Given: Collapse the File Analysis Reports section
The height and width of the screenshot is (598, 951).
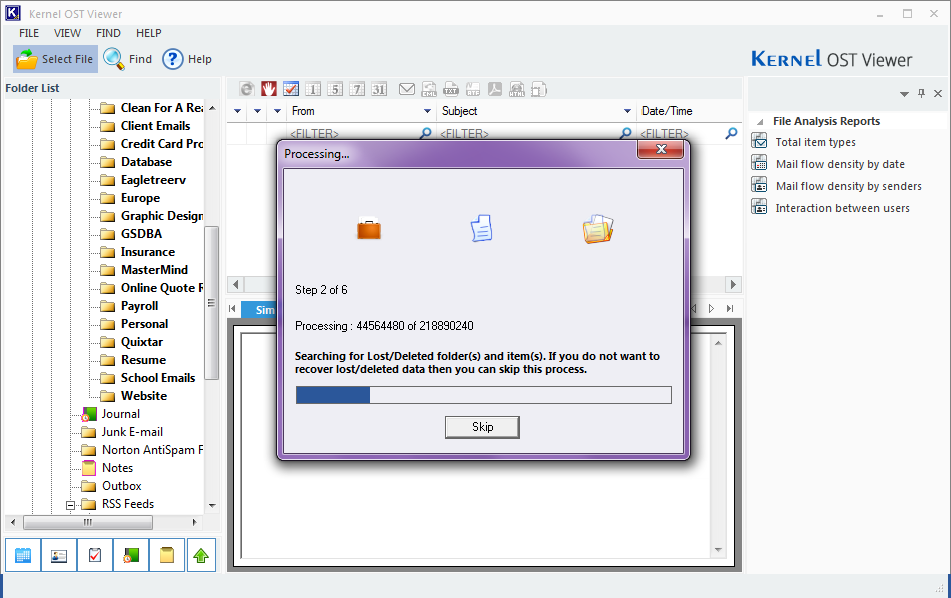Looking at the screenshot, I should 760,121.
